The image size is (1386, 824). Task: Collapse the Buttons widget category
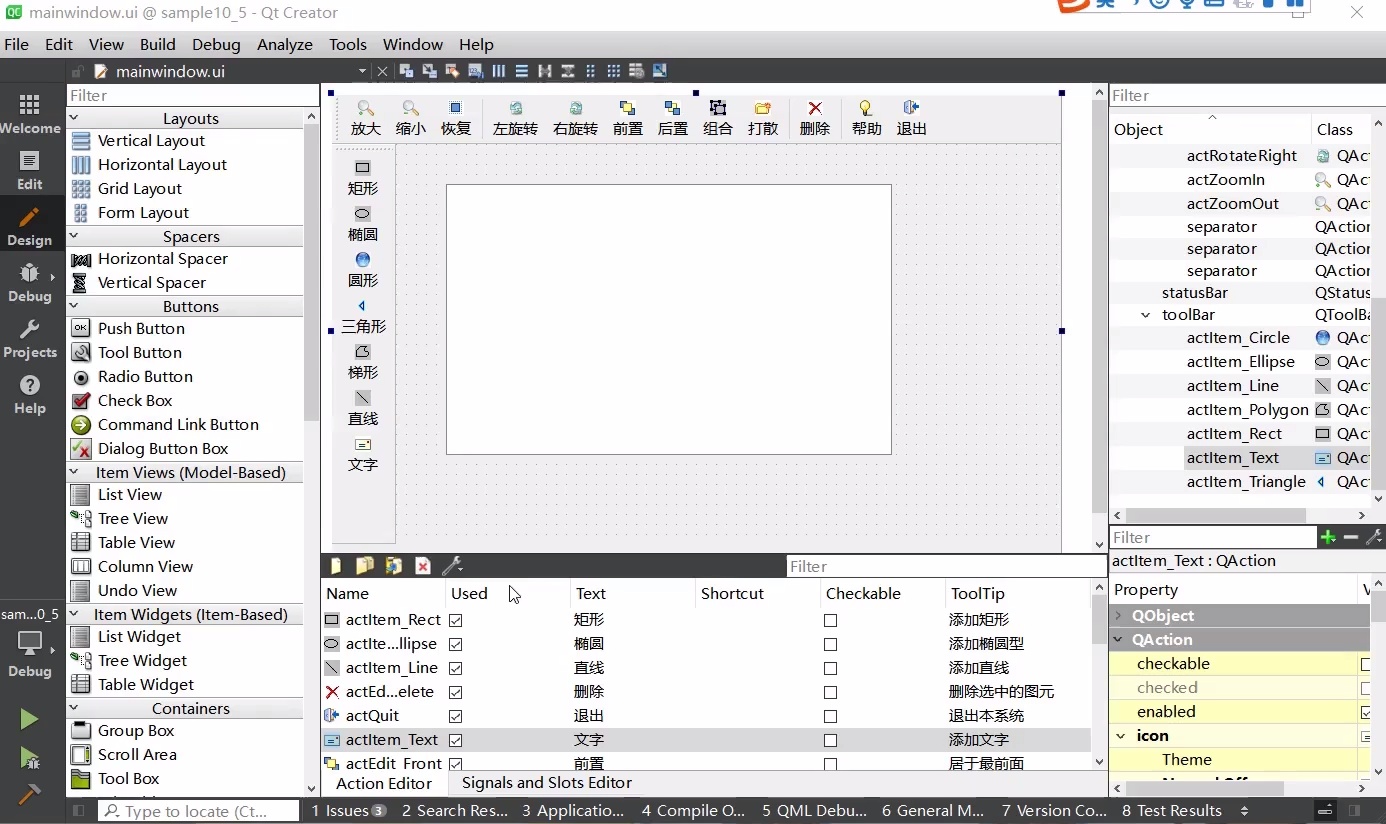(74, 306)
